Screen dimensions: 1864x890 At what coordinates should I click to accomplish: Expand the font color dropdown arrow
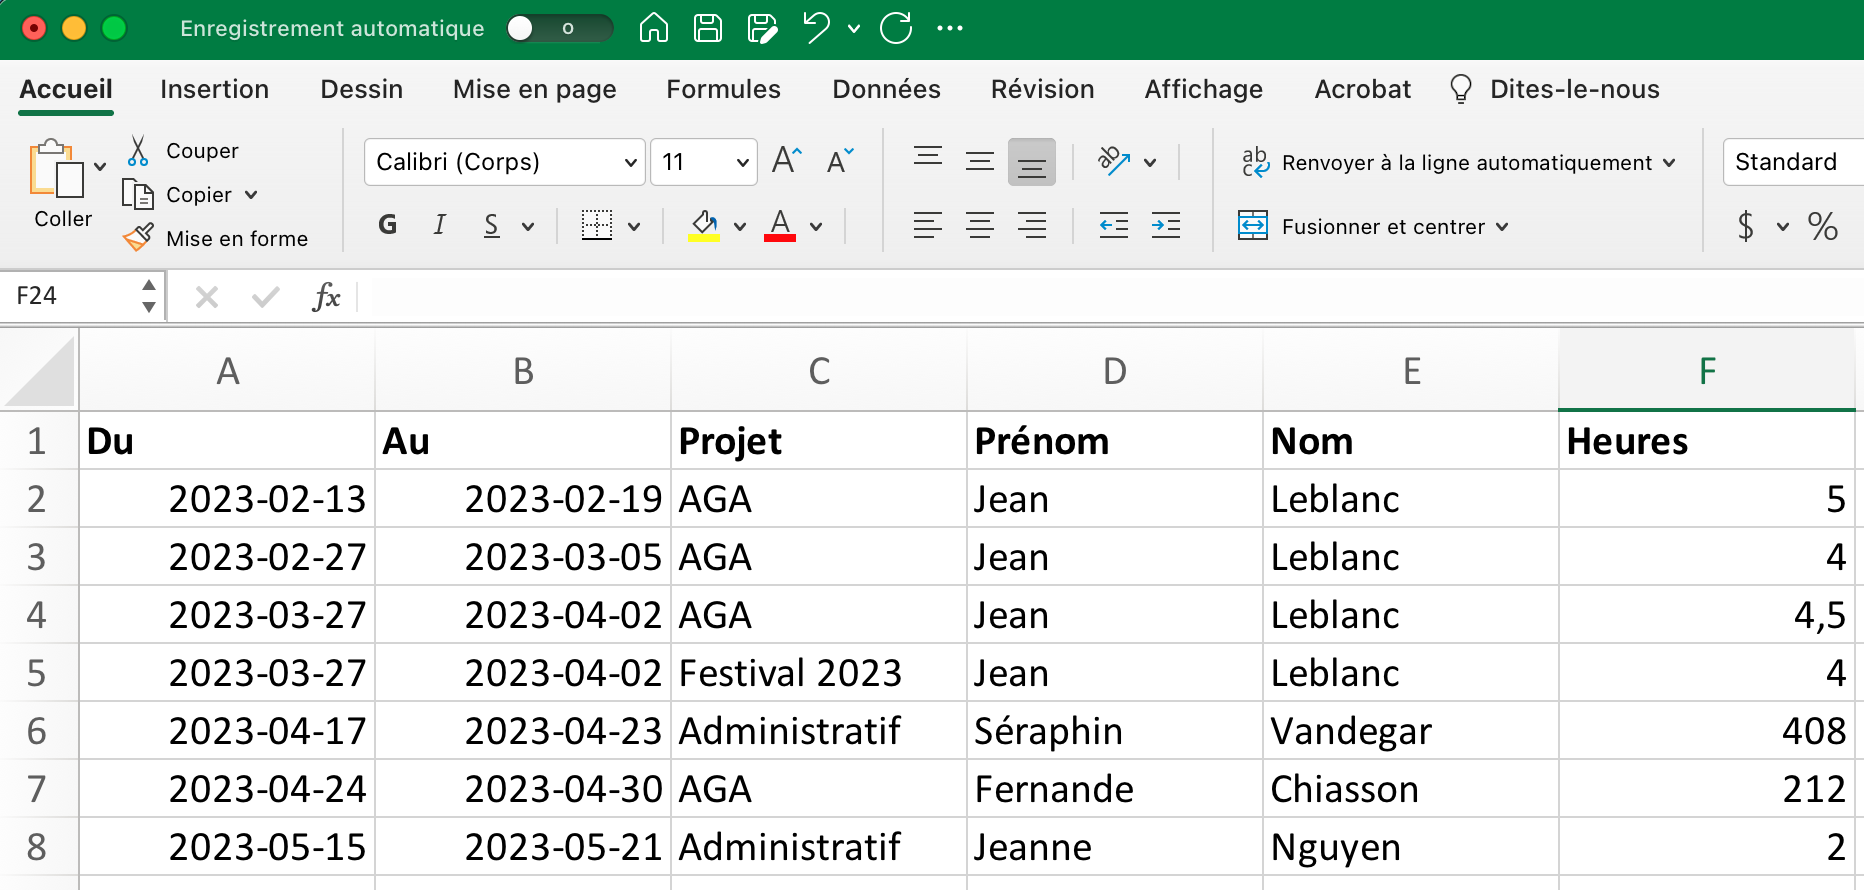816,227
